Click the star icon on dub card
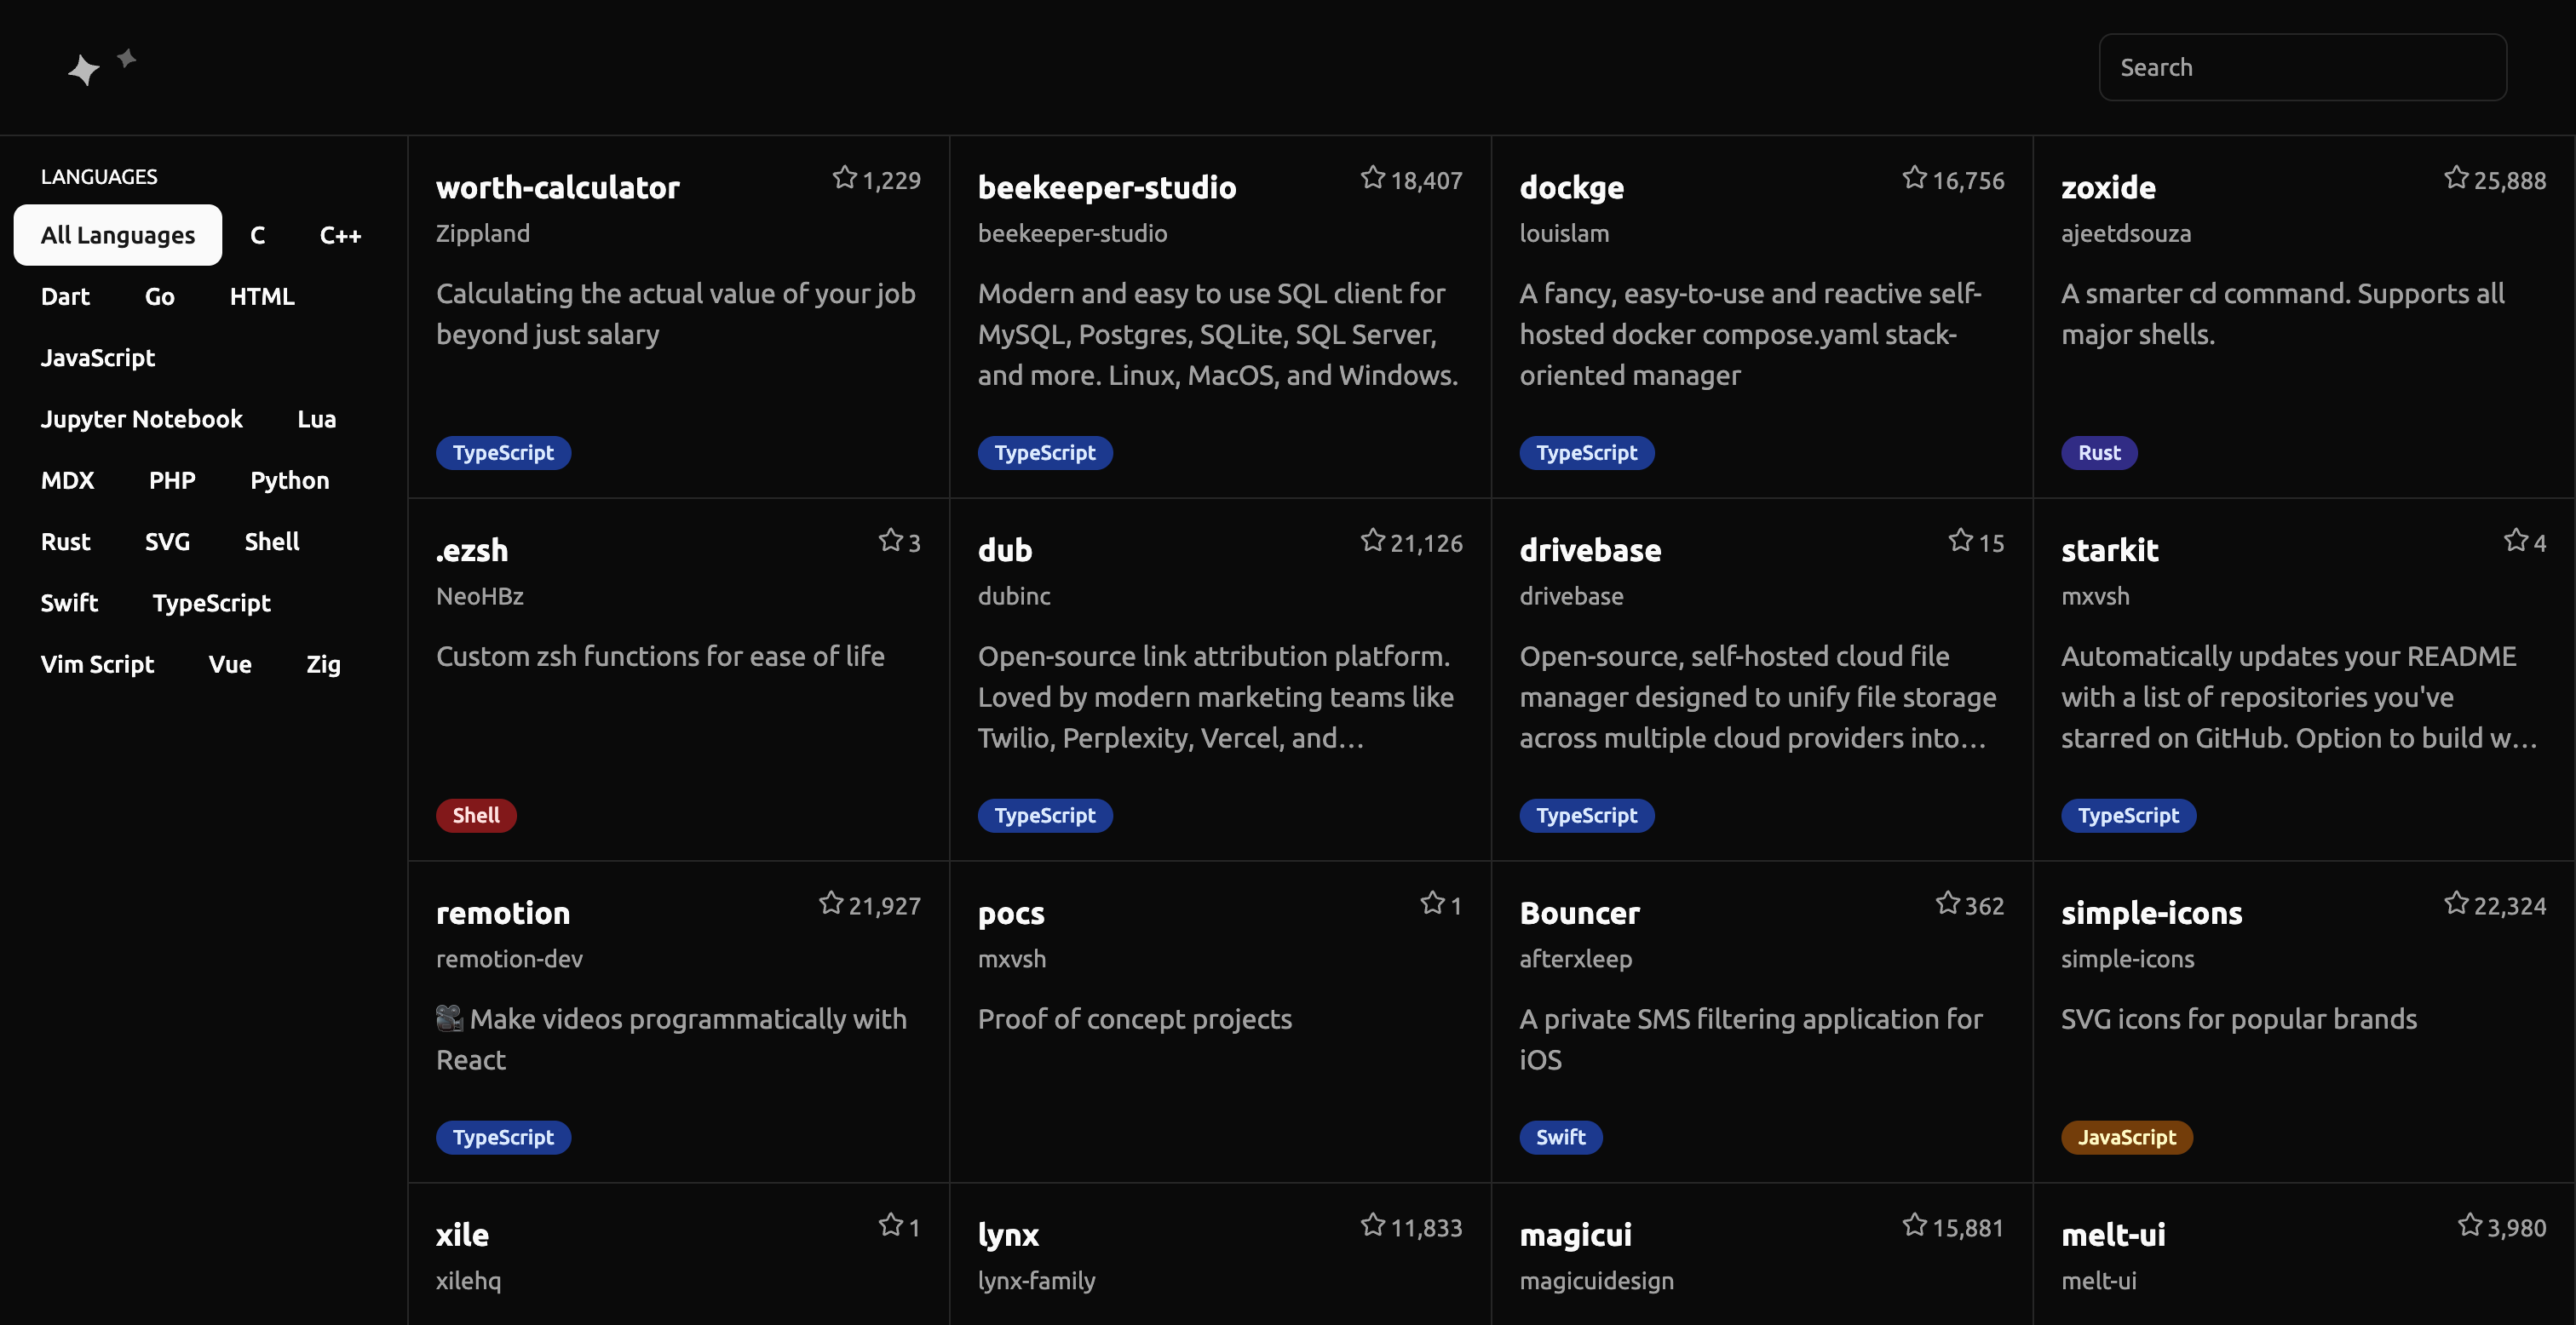2576x1325 pixels. (1373, 541)
